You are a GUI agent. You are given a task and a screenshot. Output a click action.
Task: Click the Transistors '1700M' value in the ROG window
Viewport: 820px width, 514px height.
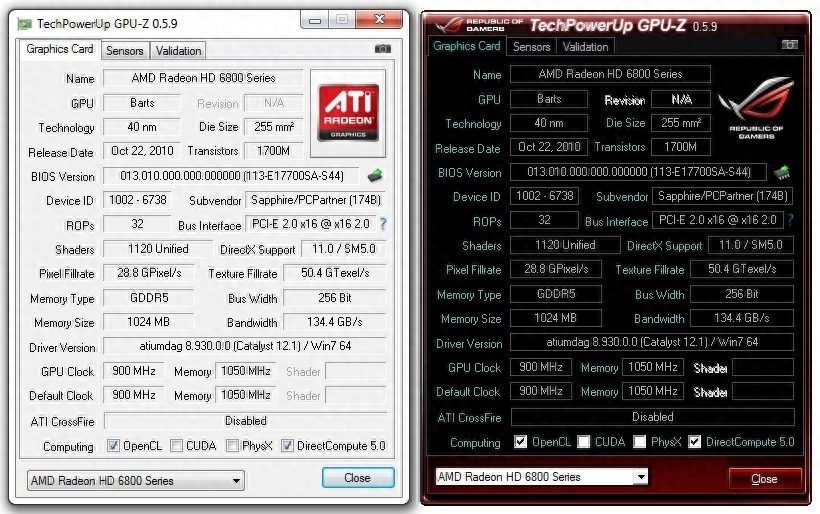680,147
